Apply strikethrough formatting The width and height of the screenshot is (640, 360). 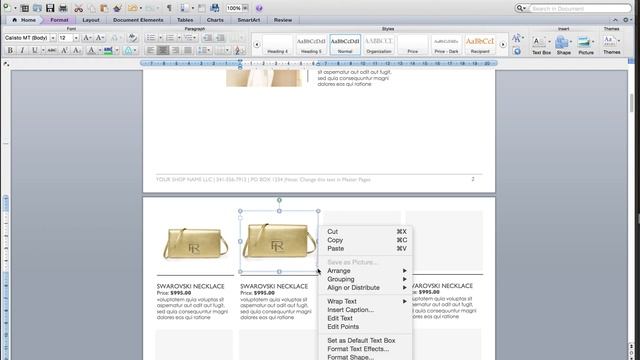pos(52,51)
